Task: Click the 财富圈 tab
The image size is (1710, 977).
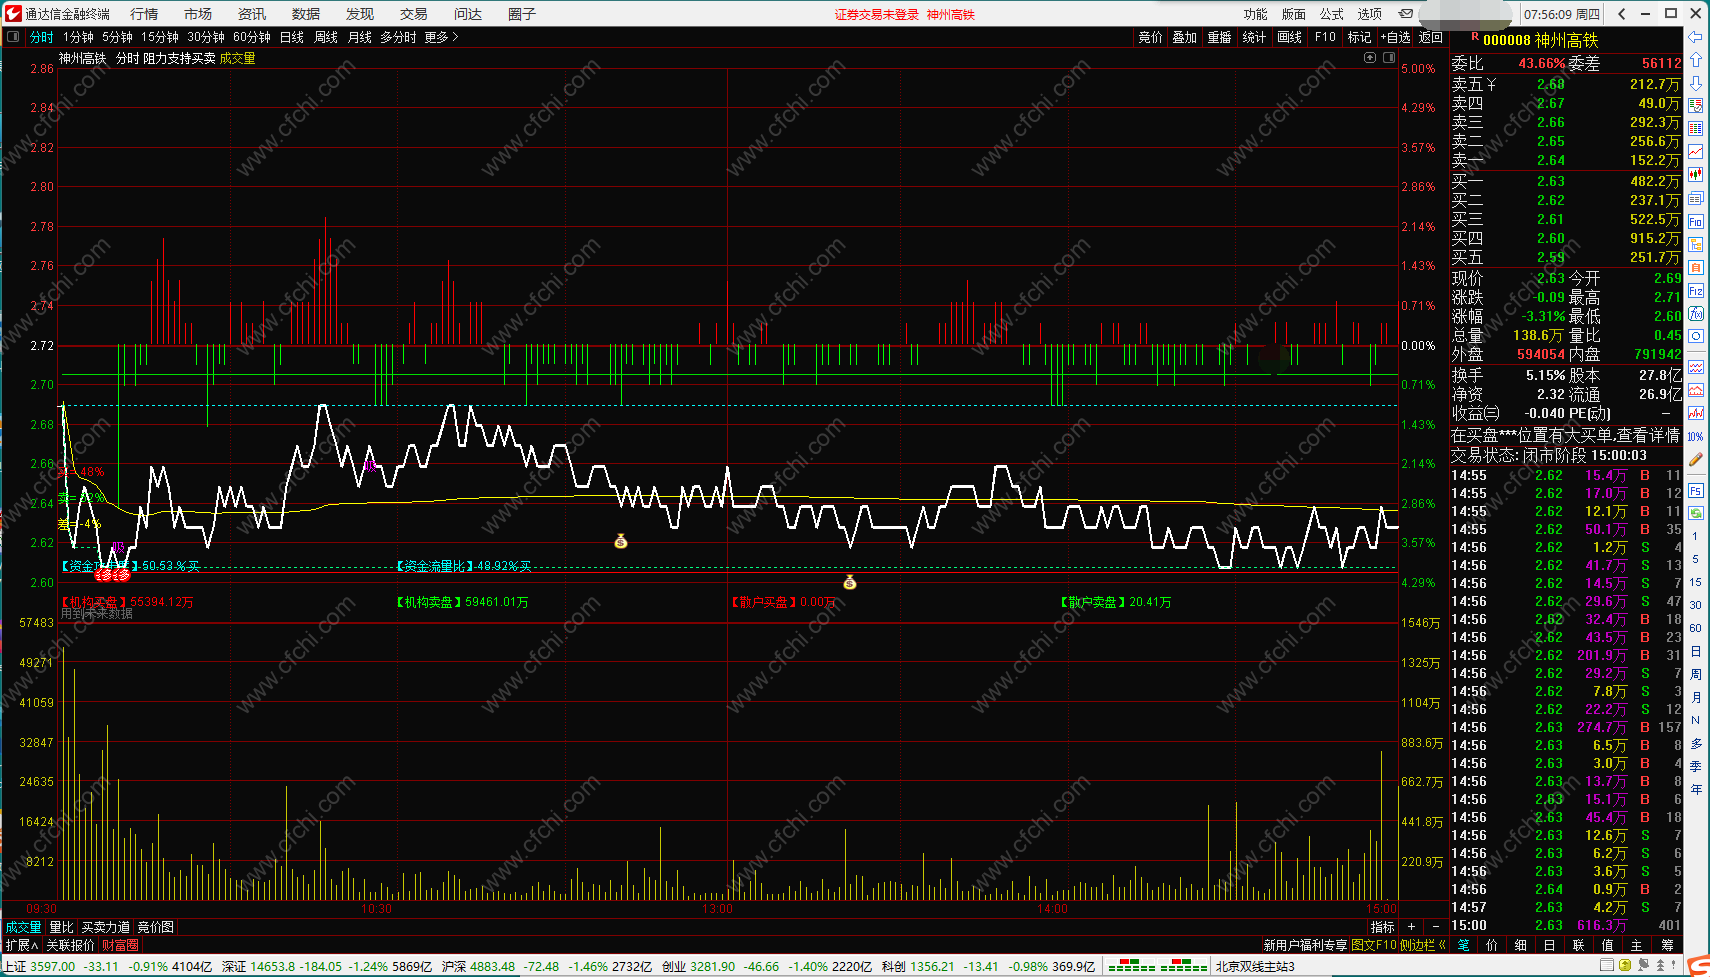Action: [120, 945]
